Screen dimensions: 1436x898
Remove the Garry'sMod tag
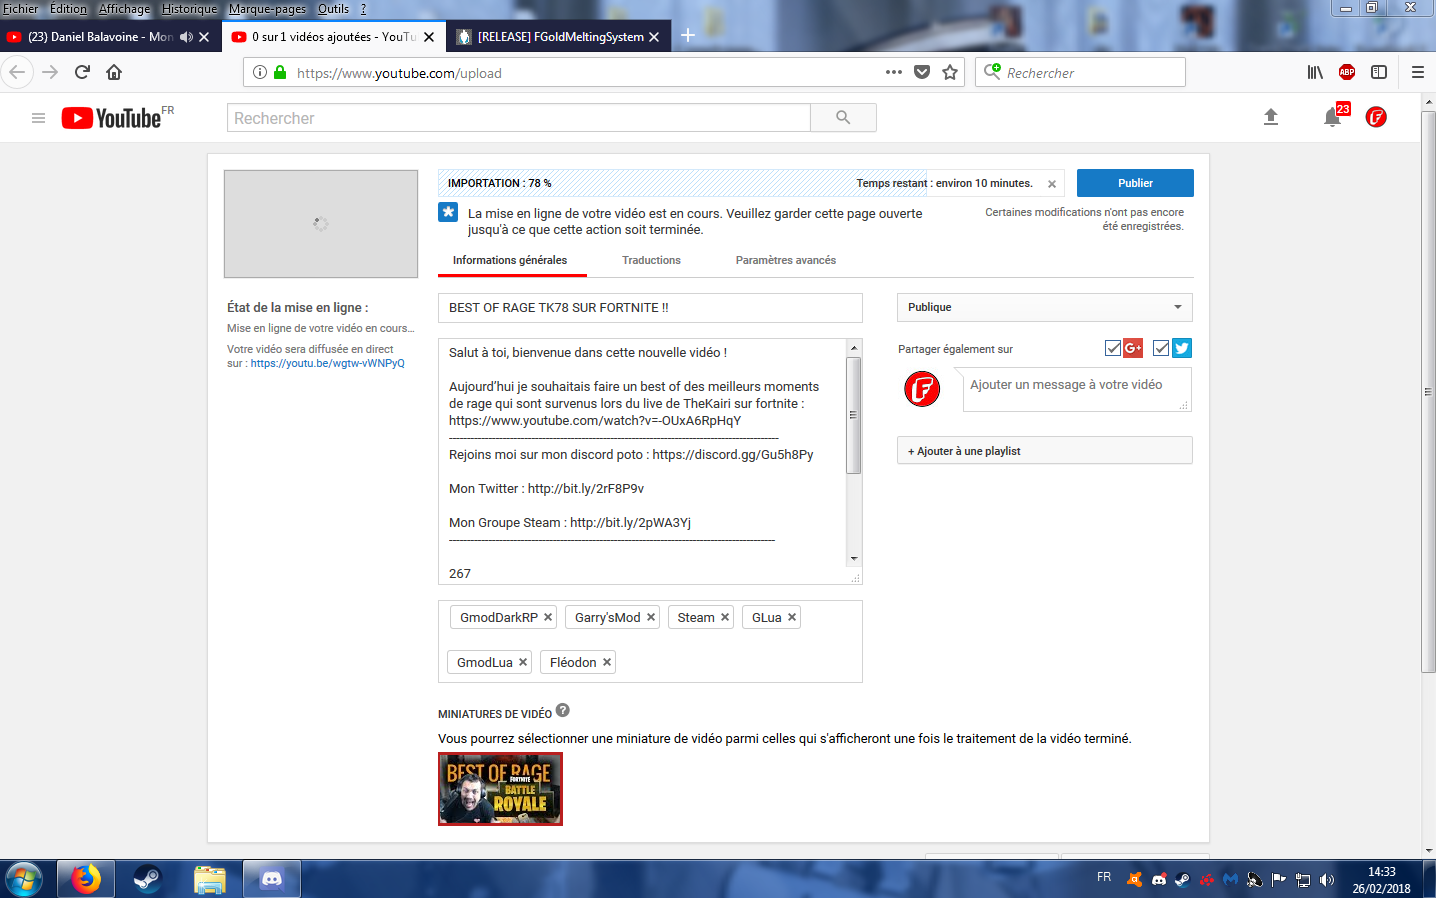tap(651, 617)
